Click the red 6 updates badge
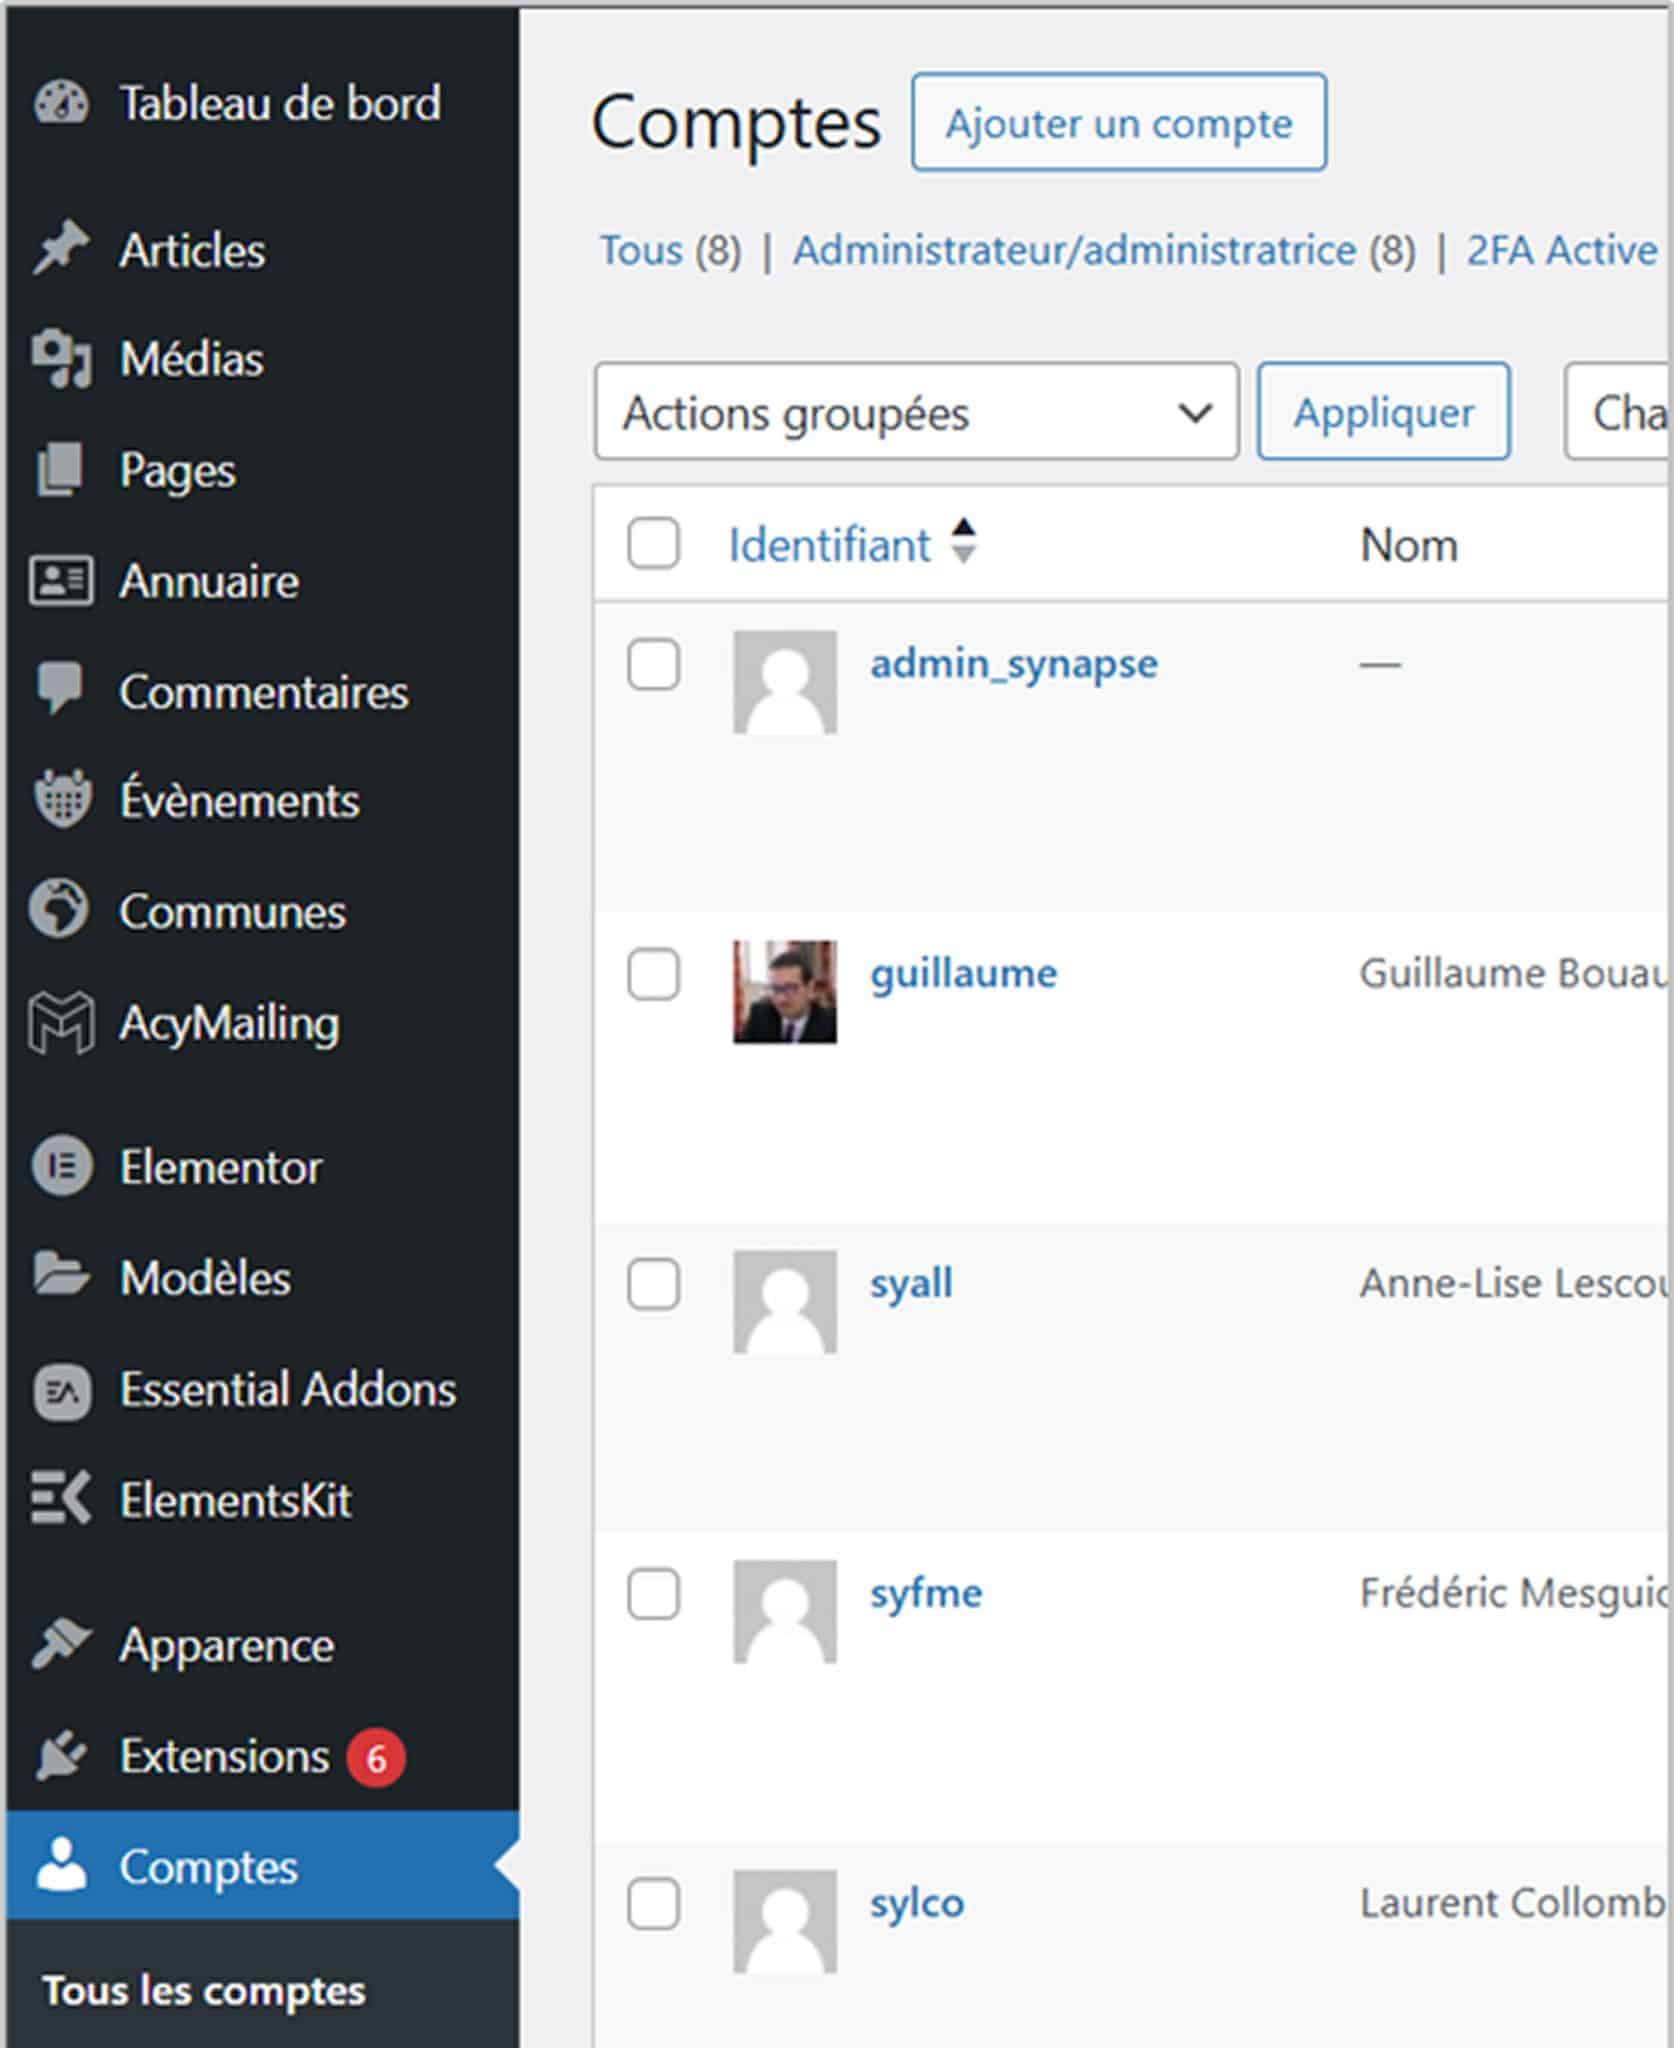The image size is (1674, 2048). [376, 1757]
